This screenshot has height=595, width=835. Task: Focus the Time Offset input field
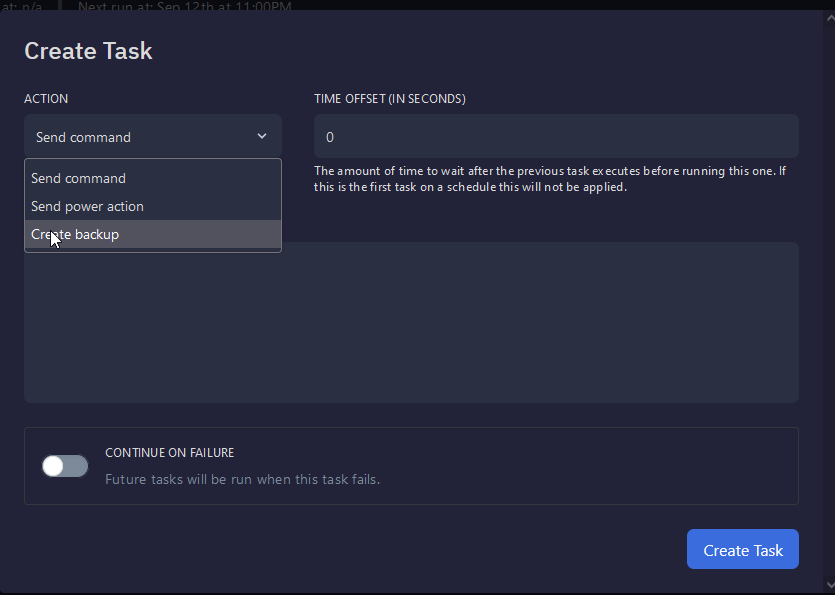tap(555, 136)
